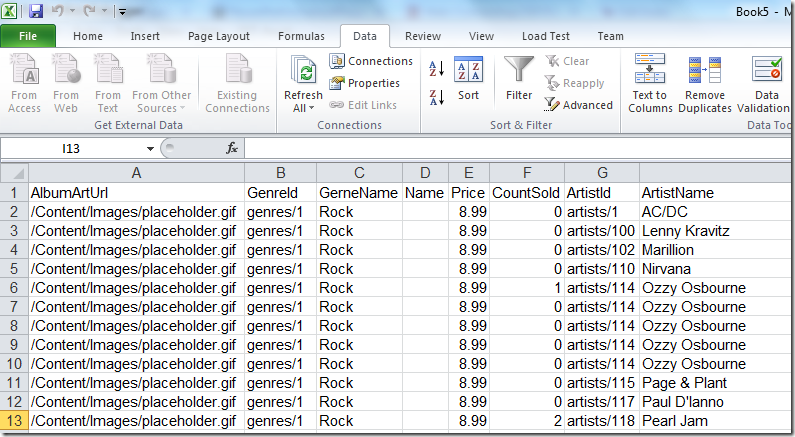Open the Sort dialog
The width and height of the screenshot is (795, 437).
pos(468,78)
